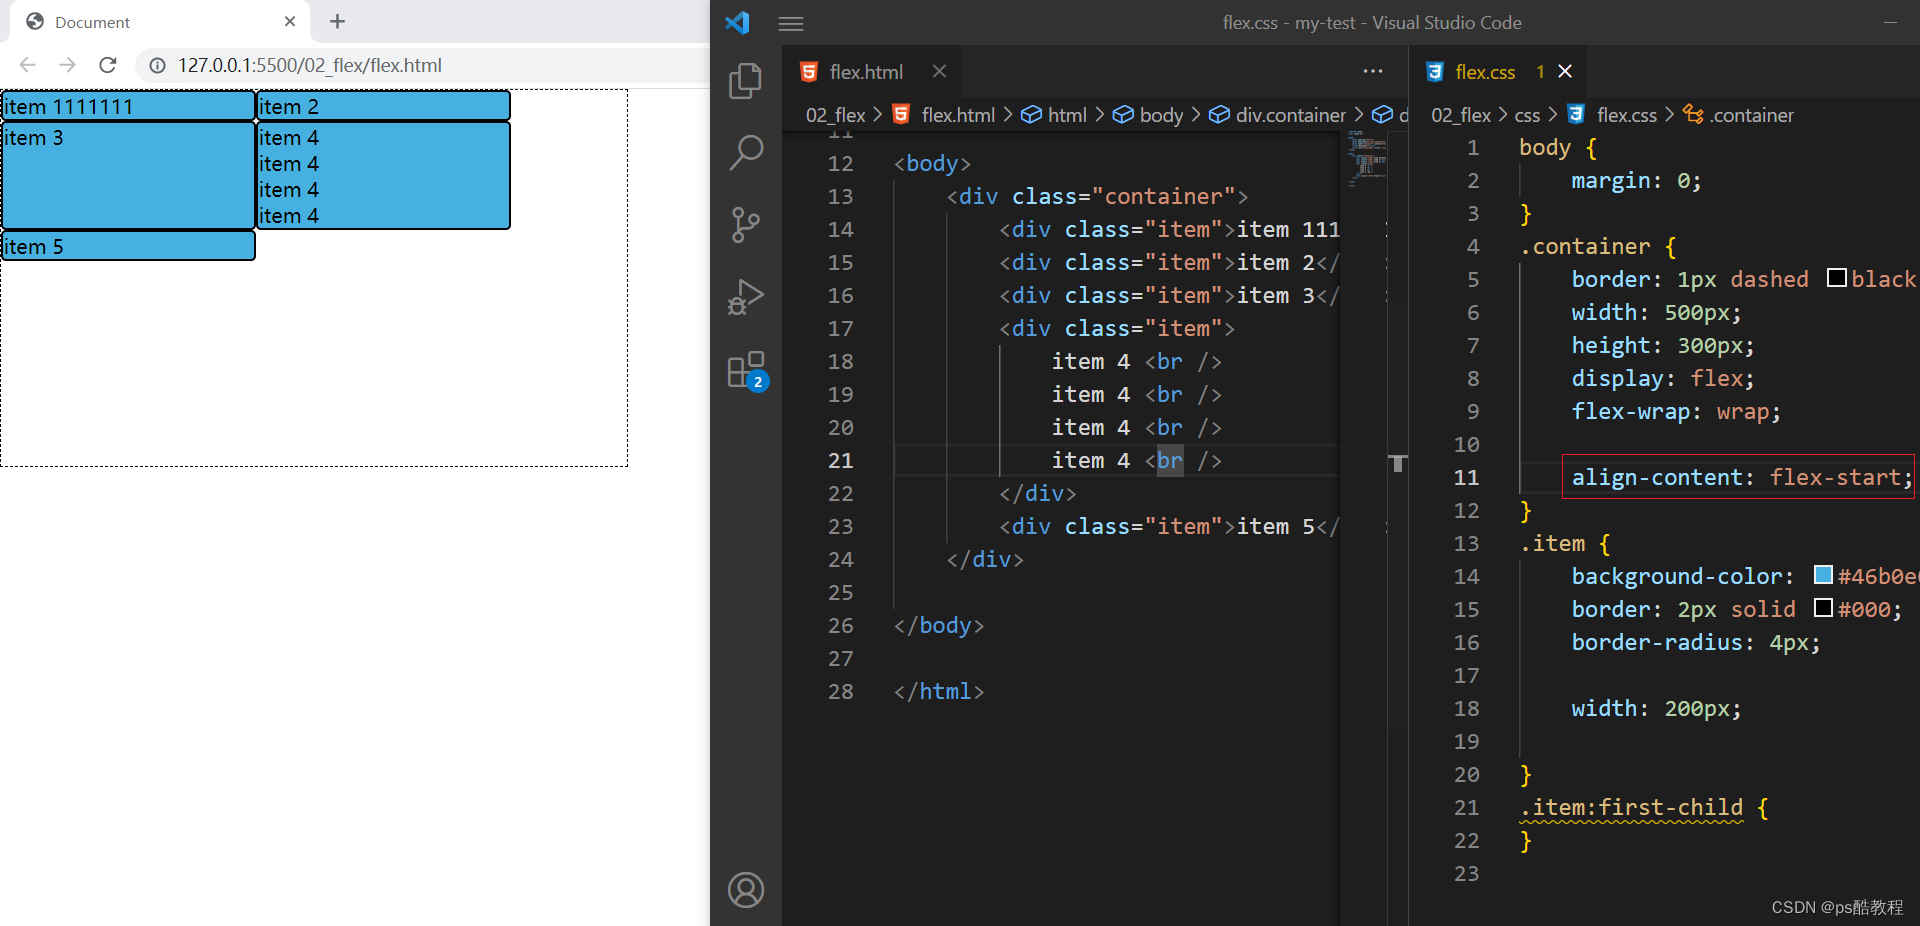Open the Accounts menu icon
Image resolution: width=1920 pixels, height=926 pixels.
pos(745,890)
